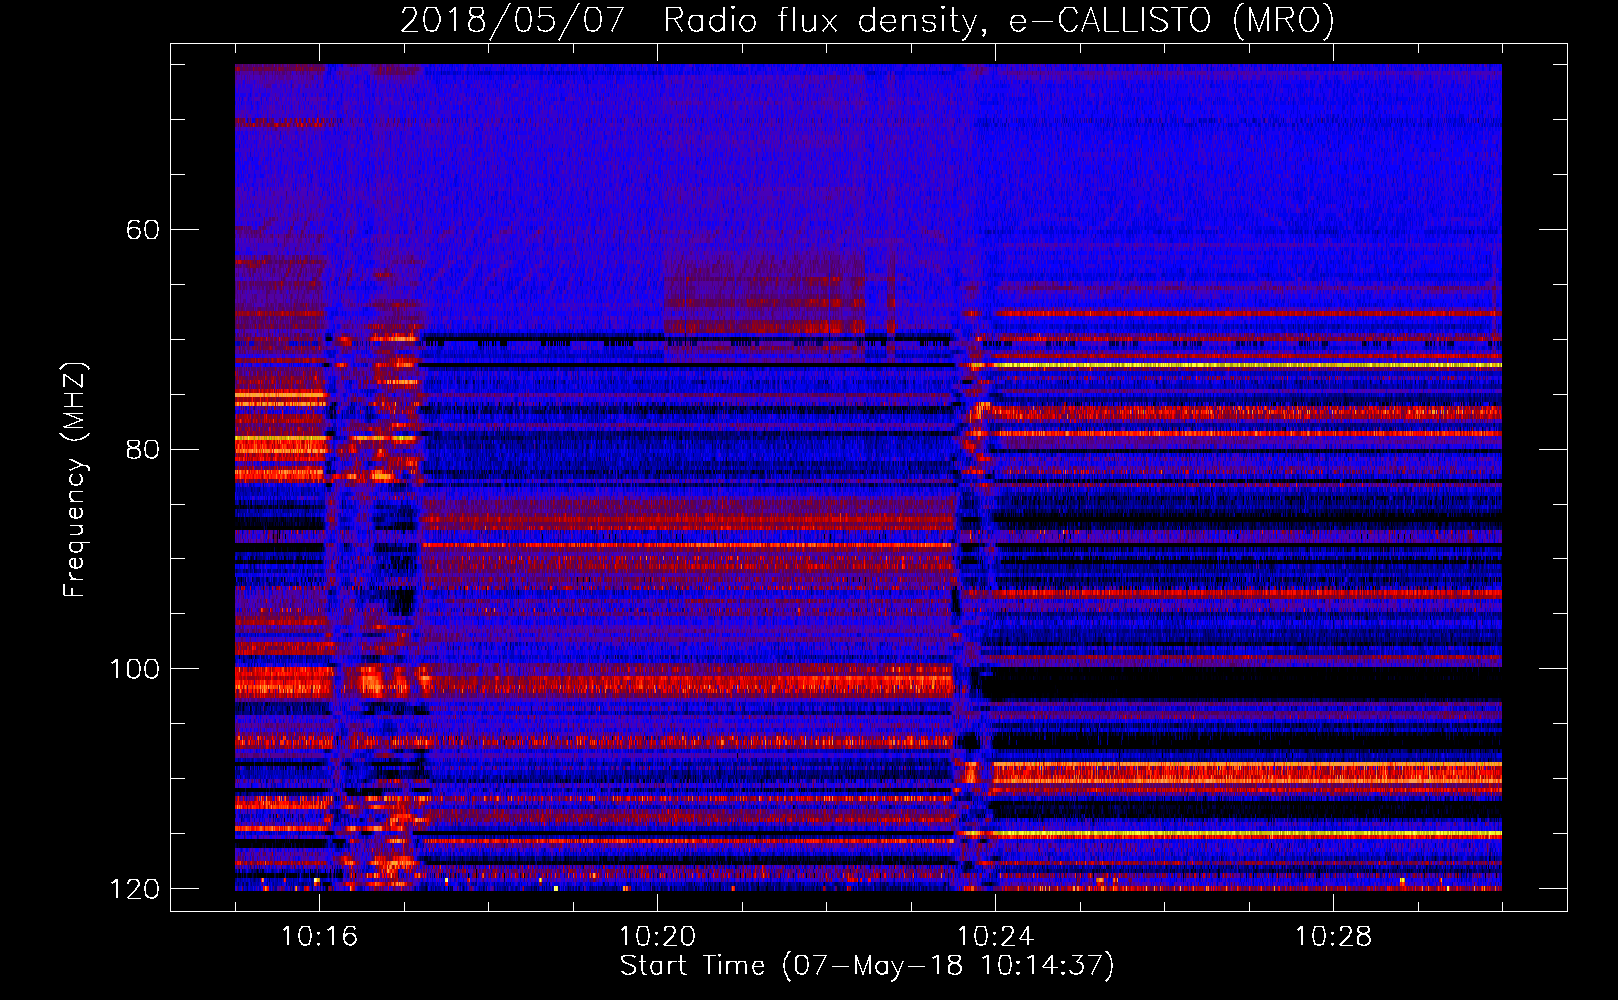Click the 10:24 time tick label
Viewport: 1618px width, 1000px height.
[x=995, y=937]
